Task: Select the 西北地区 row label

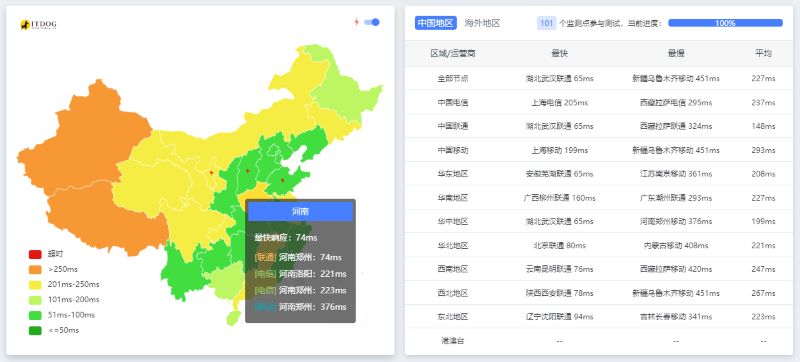Action: [453, 293]
